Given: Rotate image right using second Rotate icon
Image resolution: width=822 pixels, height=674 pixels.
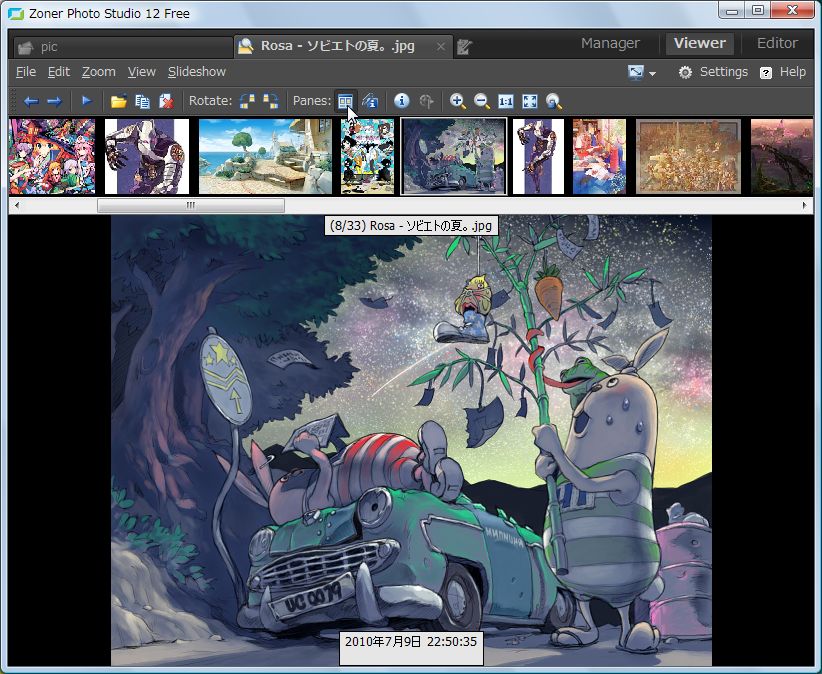Looking at the screenshot, I should pyautogui.click(x=271, y=101).
